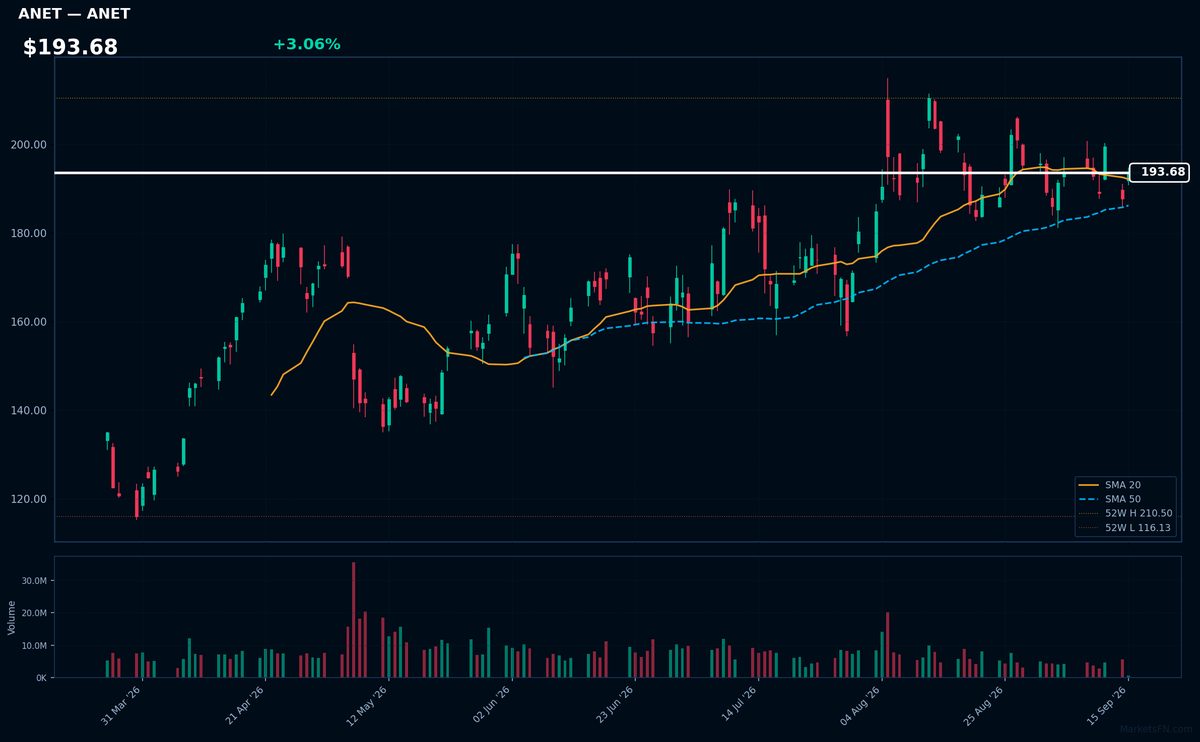The height and width of the screenshot is (742, 1200).
Task: Click the 30.0M volume axis label
Action: tap(34, 581)
